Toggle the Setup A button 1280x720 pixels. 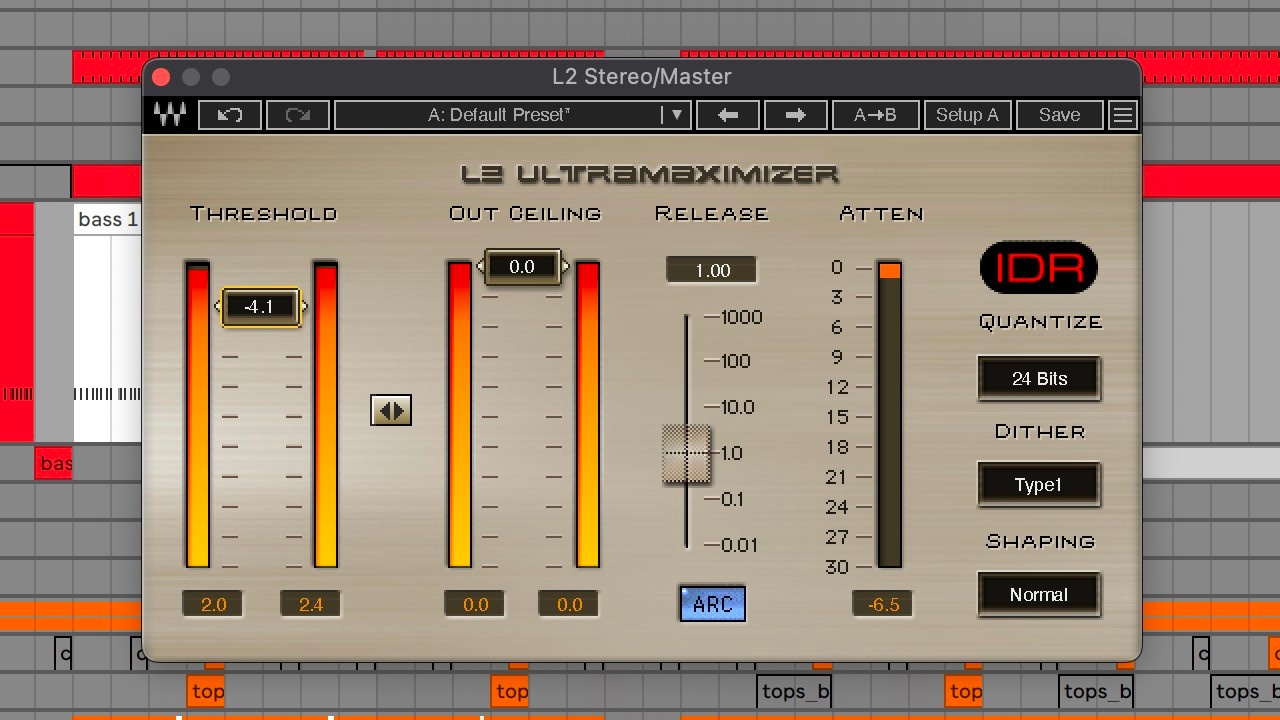(967, 115)
